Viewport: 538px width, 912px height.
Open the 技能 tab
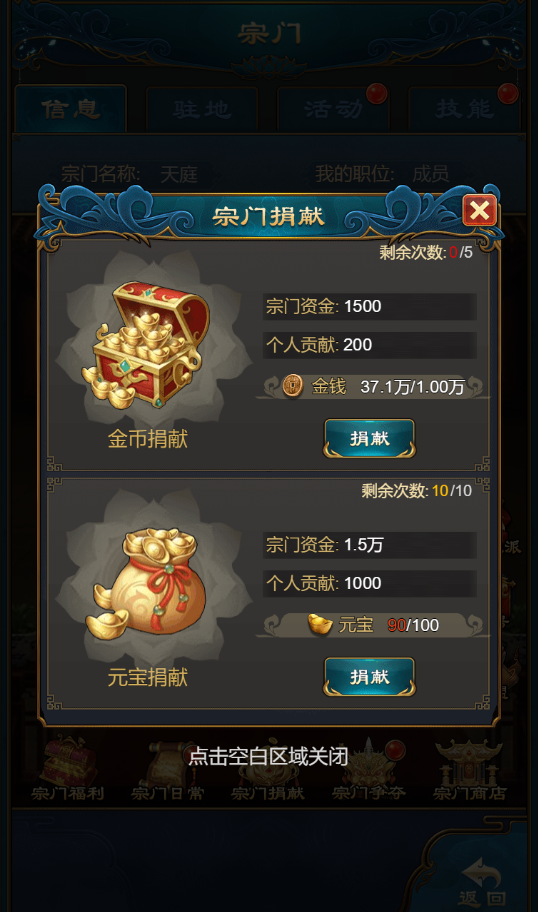coord(464,109)
